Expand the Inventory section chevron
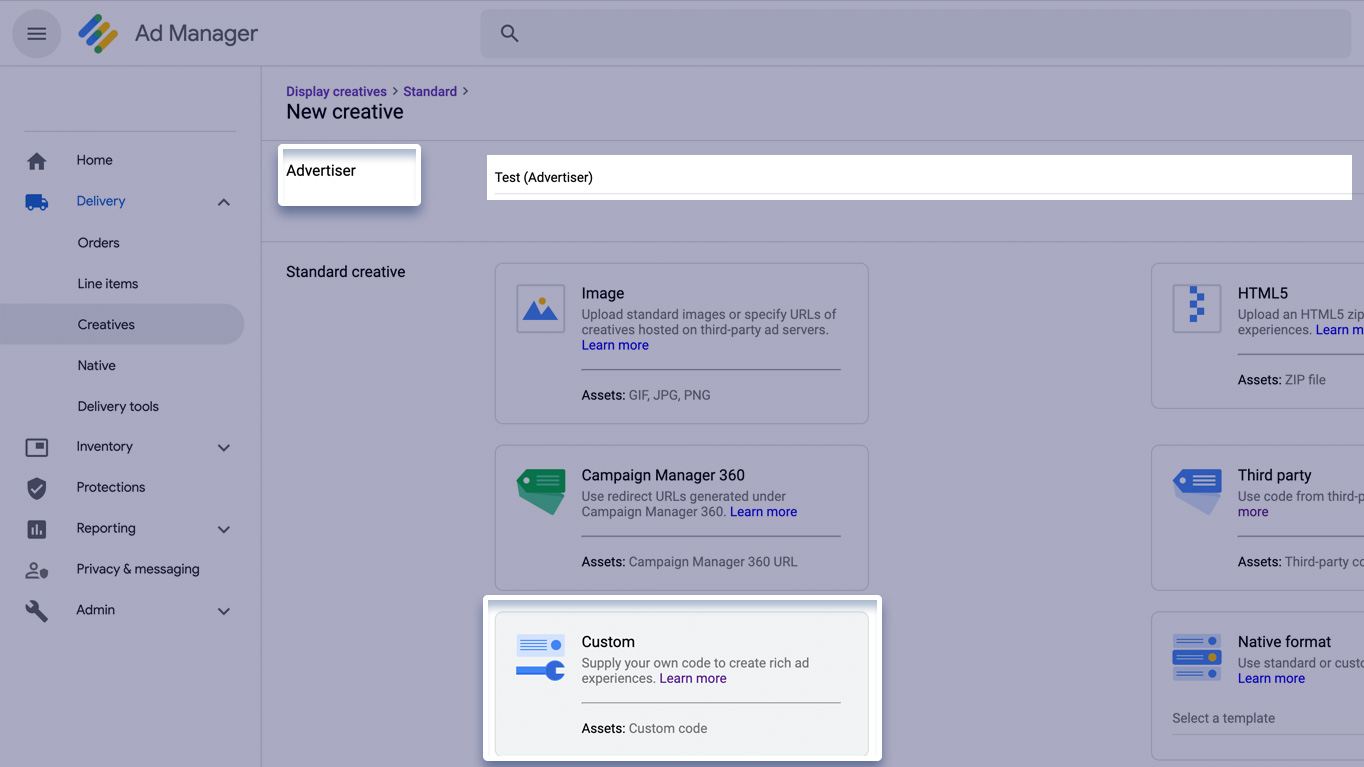1364x767 pixels. coord(224,448)
